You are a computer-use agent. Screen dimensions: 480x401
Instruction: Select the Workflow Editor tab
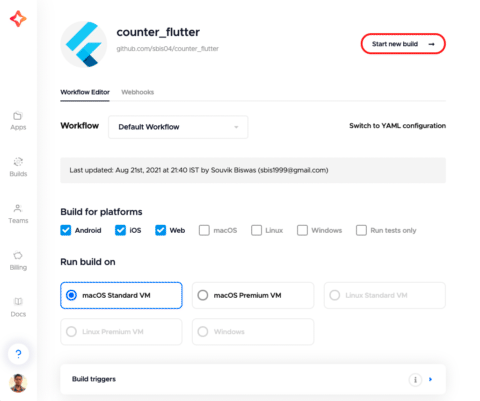(x=85, y=92)
